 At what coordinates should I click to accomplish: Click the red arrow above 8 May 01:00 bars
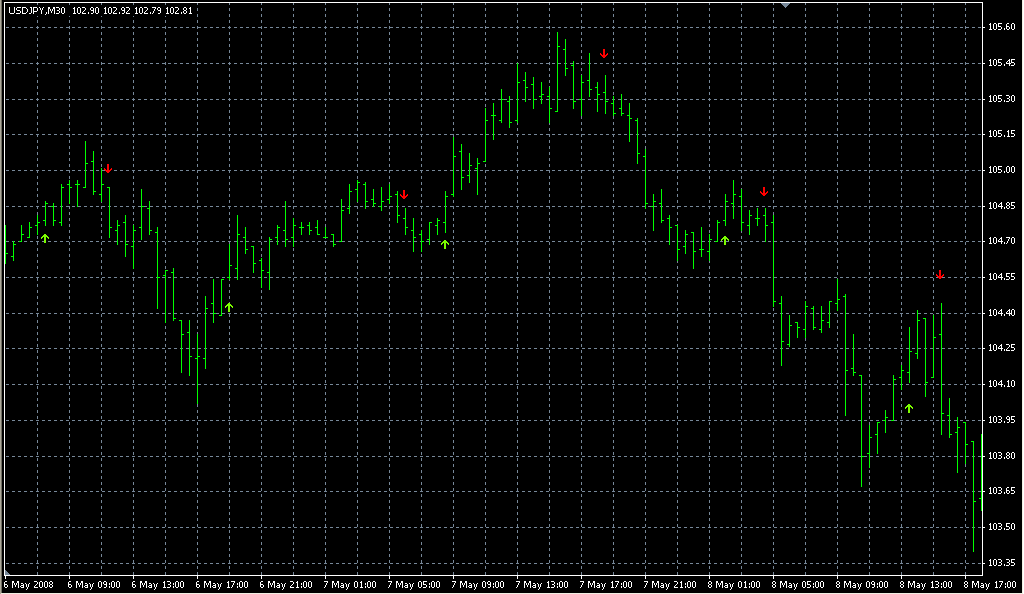click(x=764, y=191)
